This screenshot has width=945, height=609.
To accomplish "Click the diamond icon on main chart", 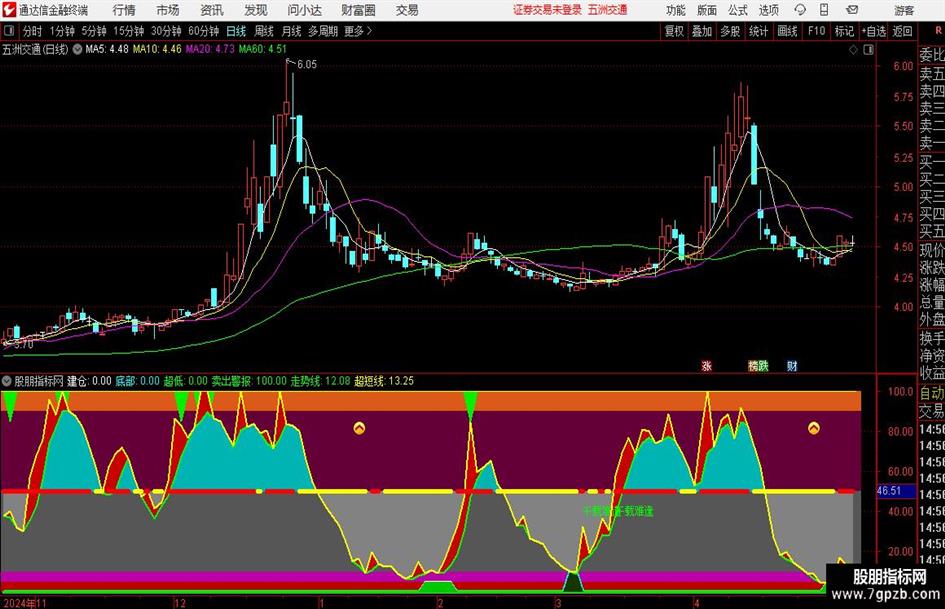I will point(853,50).
